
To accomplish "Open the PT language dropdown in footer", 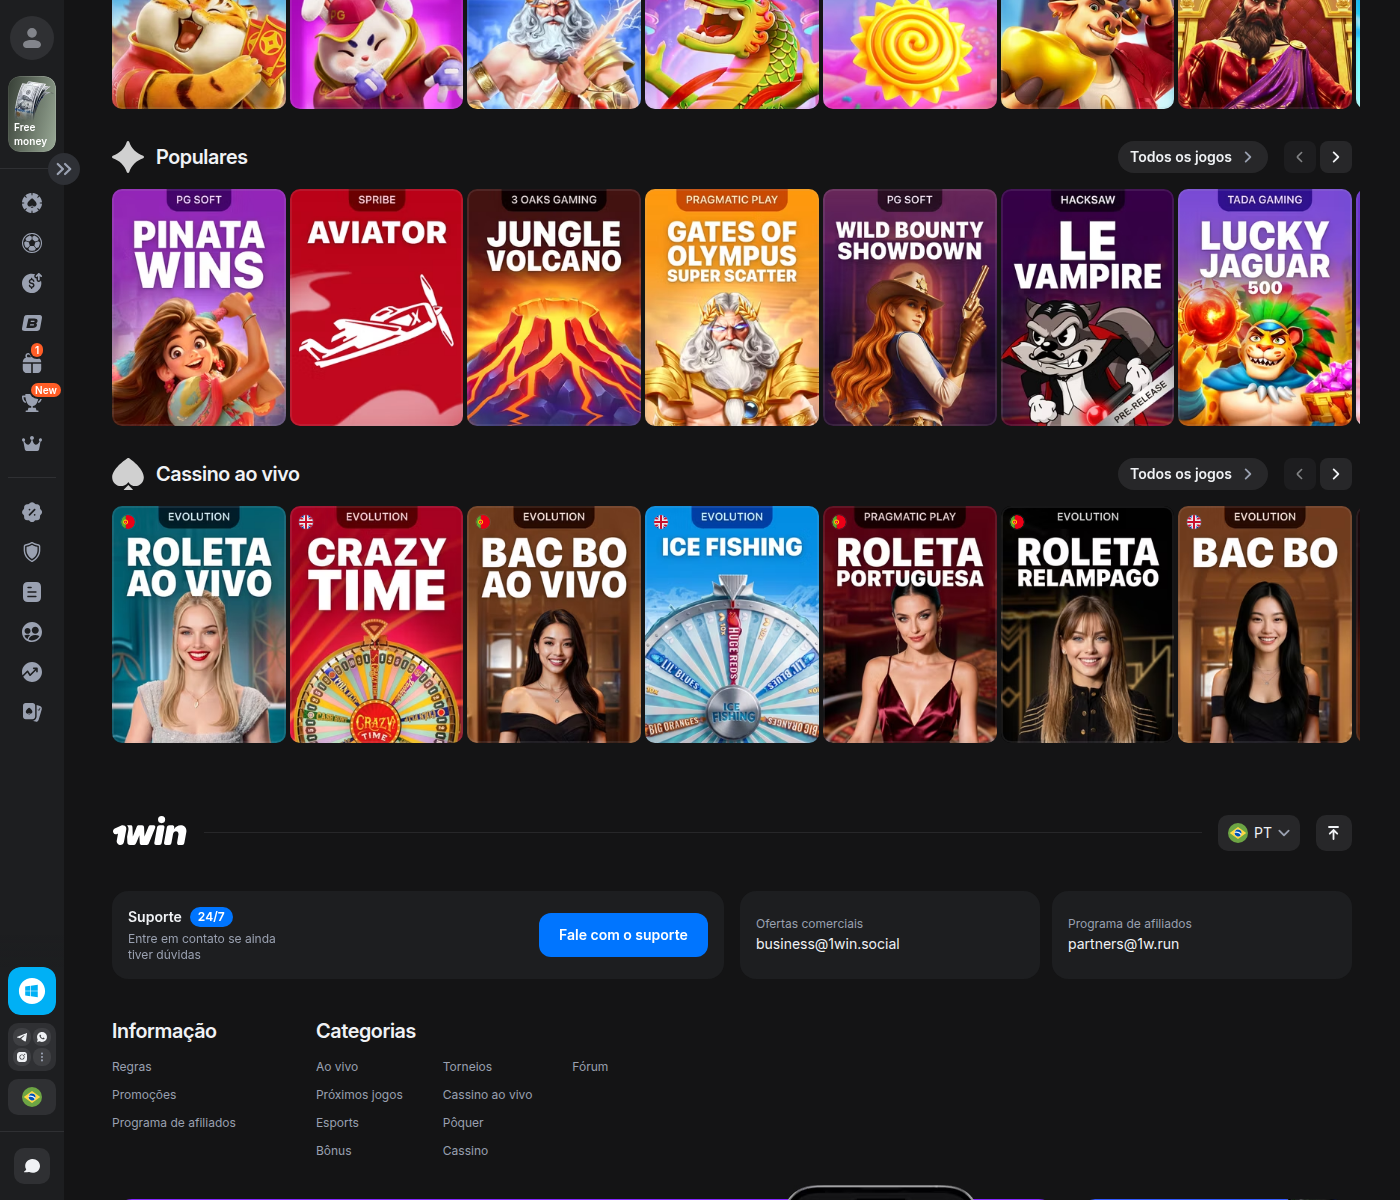I will (x=1259, y=833).
